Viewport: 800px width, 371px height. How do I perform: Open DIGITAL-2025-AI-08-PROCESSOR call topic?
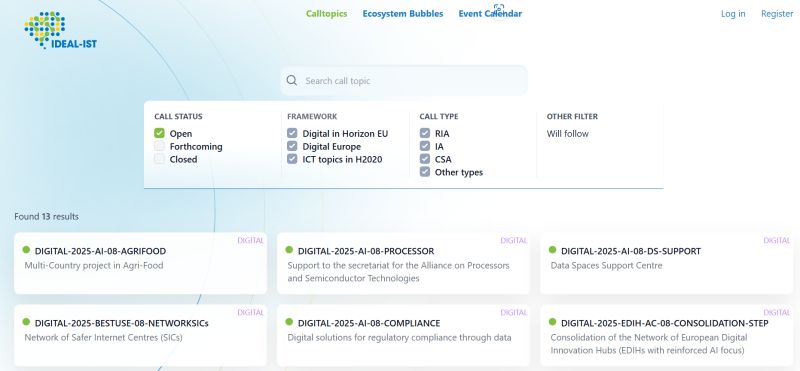coord(366,251)
